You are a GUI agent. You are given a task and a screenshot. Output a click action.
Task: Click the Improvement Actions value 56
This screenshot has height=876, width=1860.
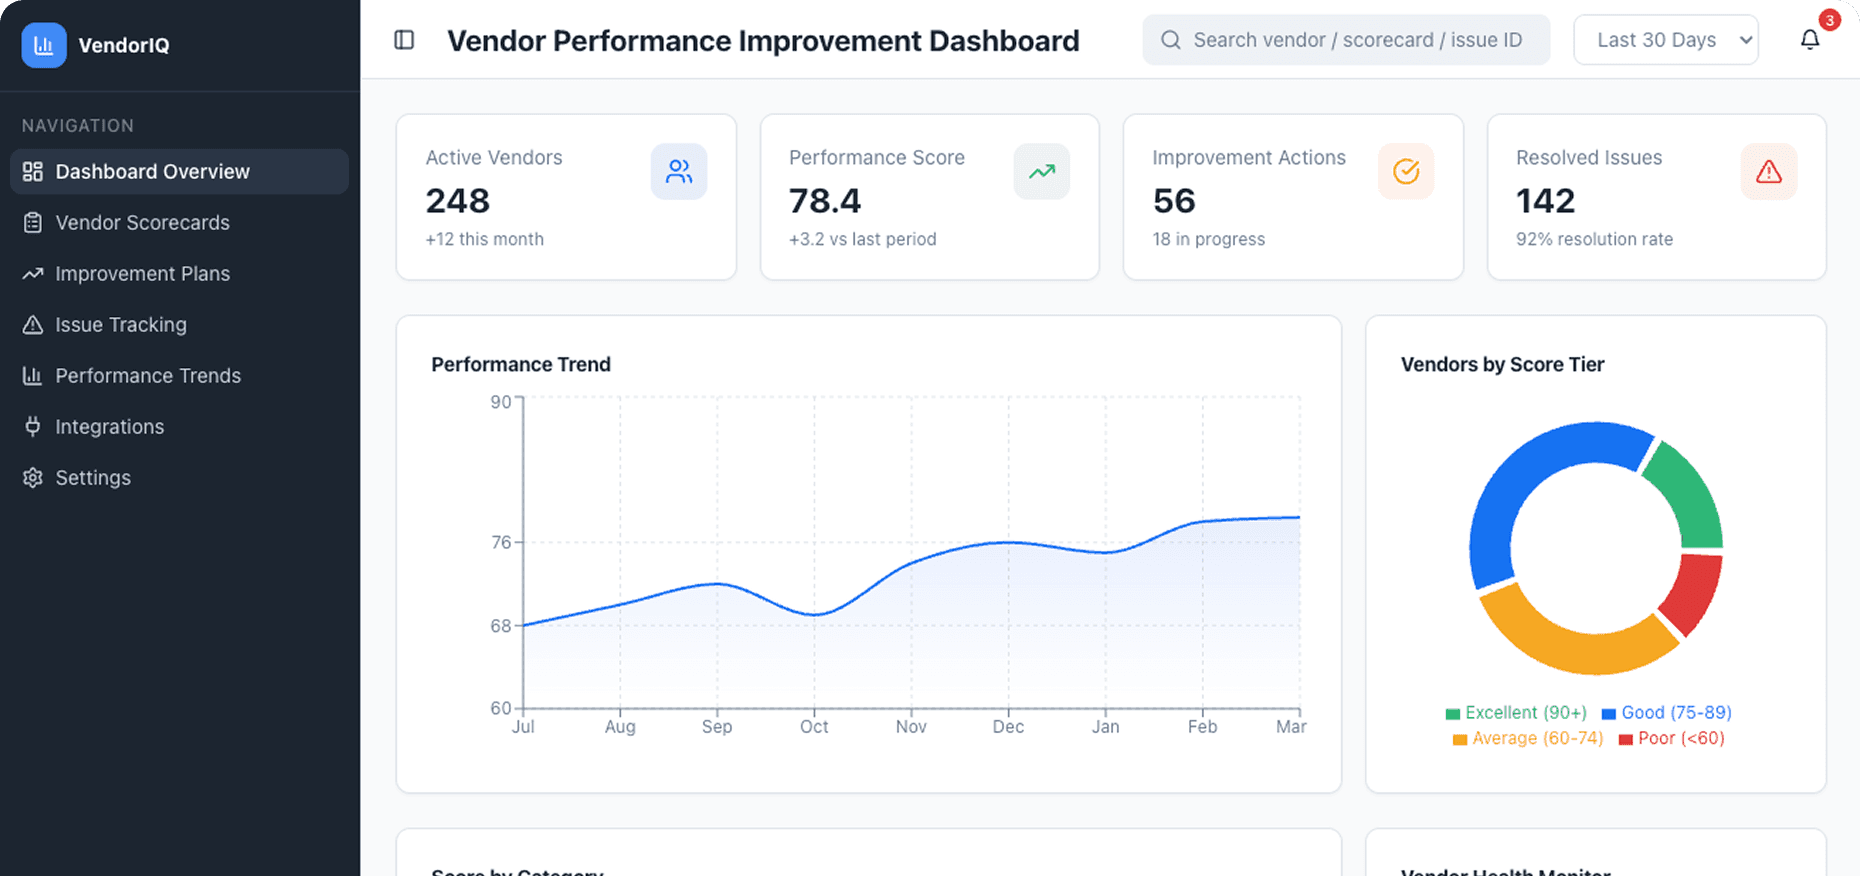[1174, 201]
